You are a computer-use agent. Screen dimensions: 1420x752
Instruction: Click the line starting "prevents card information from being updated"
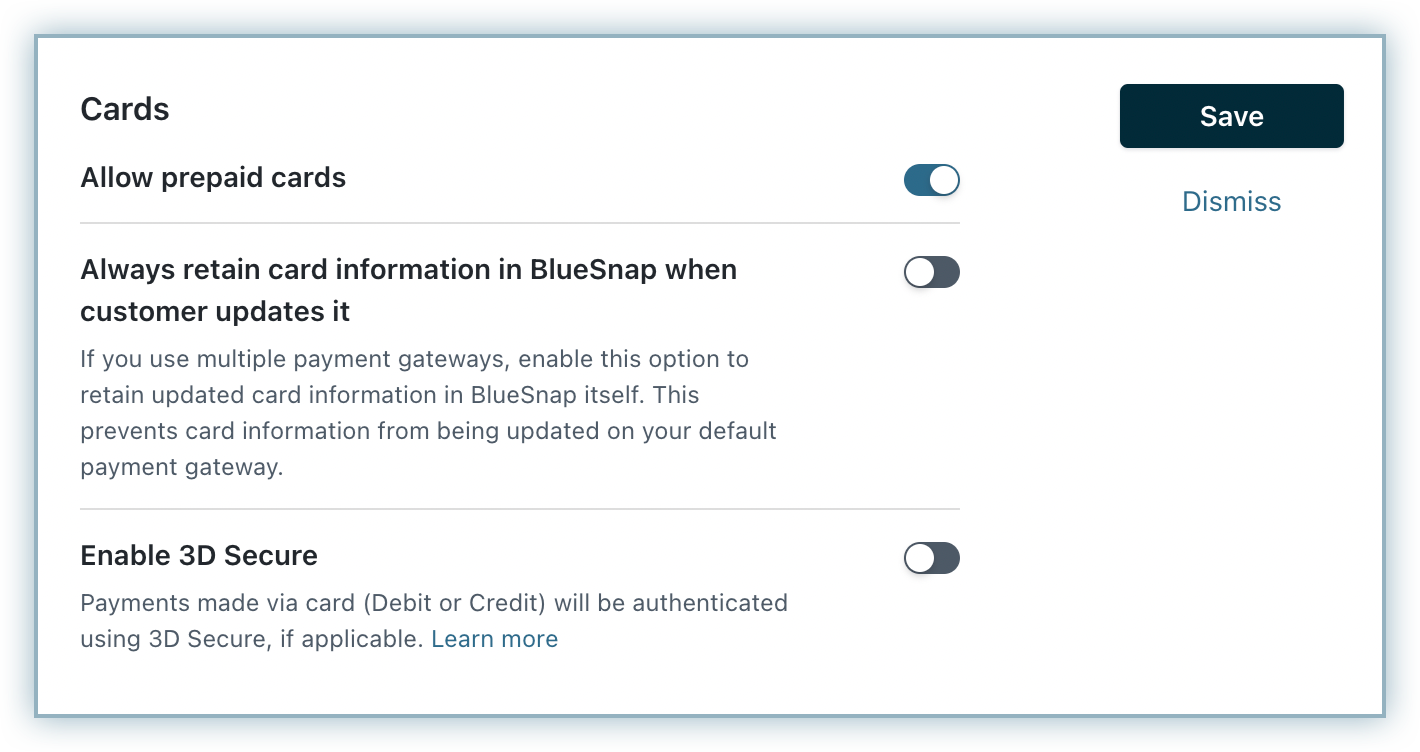point(428,432)
